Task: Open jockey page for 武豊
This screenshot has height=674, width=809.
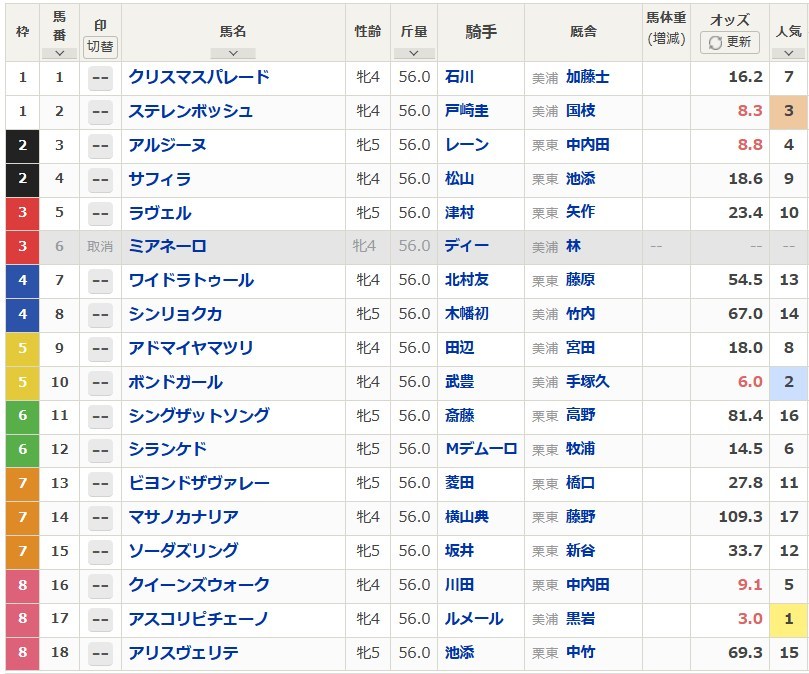Action: click(x=459, y=382)
